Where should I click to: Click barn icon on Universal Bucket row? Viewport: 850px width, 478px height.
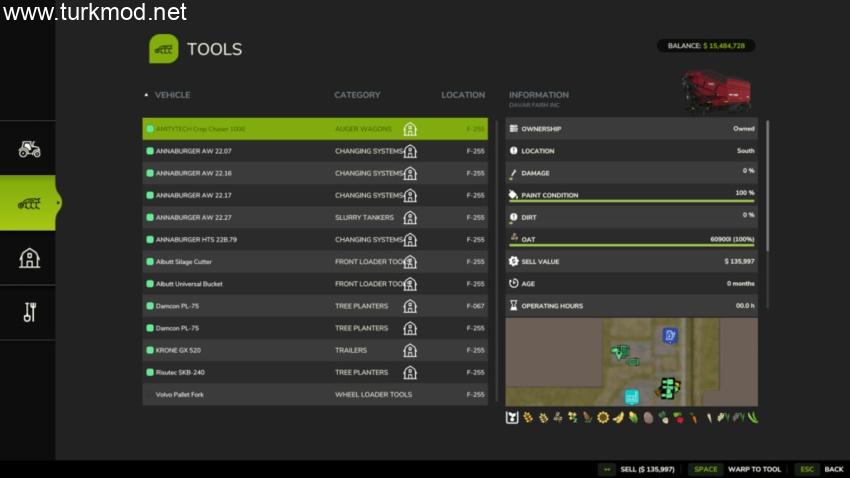pyautogui.click(x=410, y=284)
